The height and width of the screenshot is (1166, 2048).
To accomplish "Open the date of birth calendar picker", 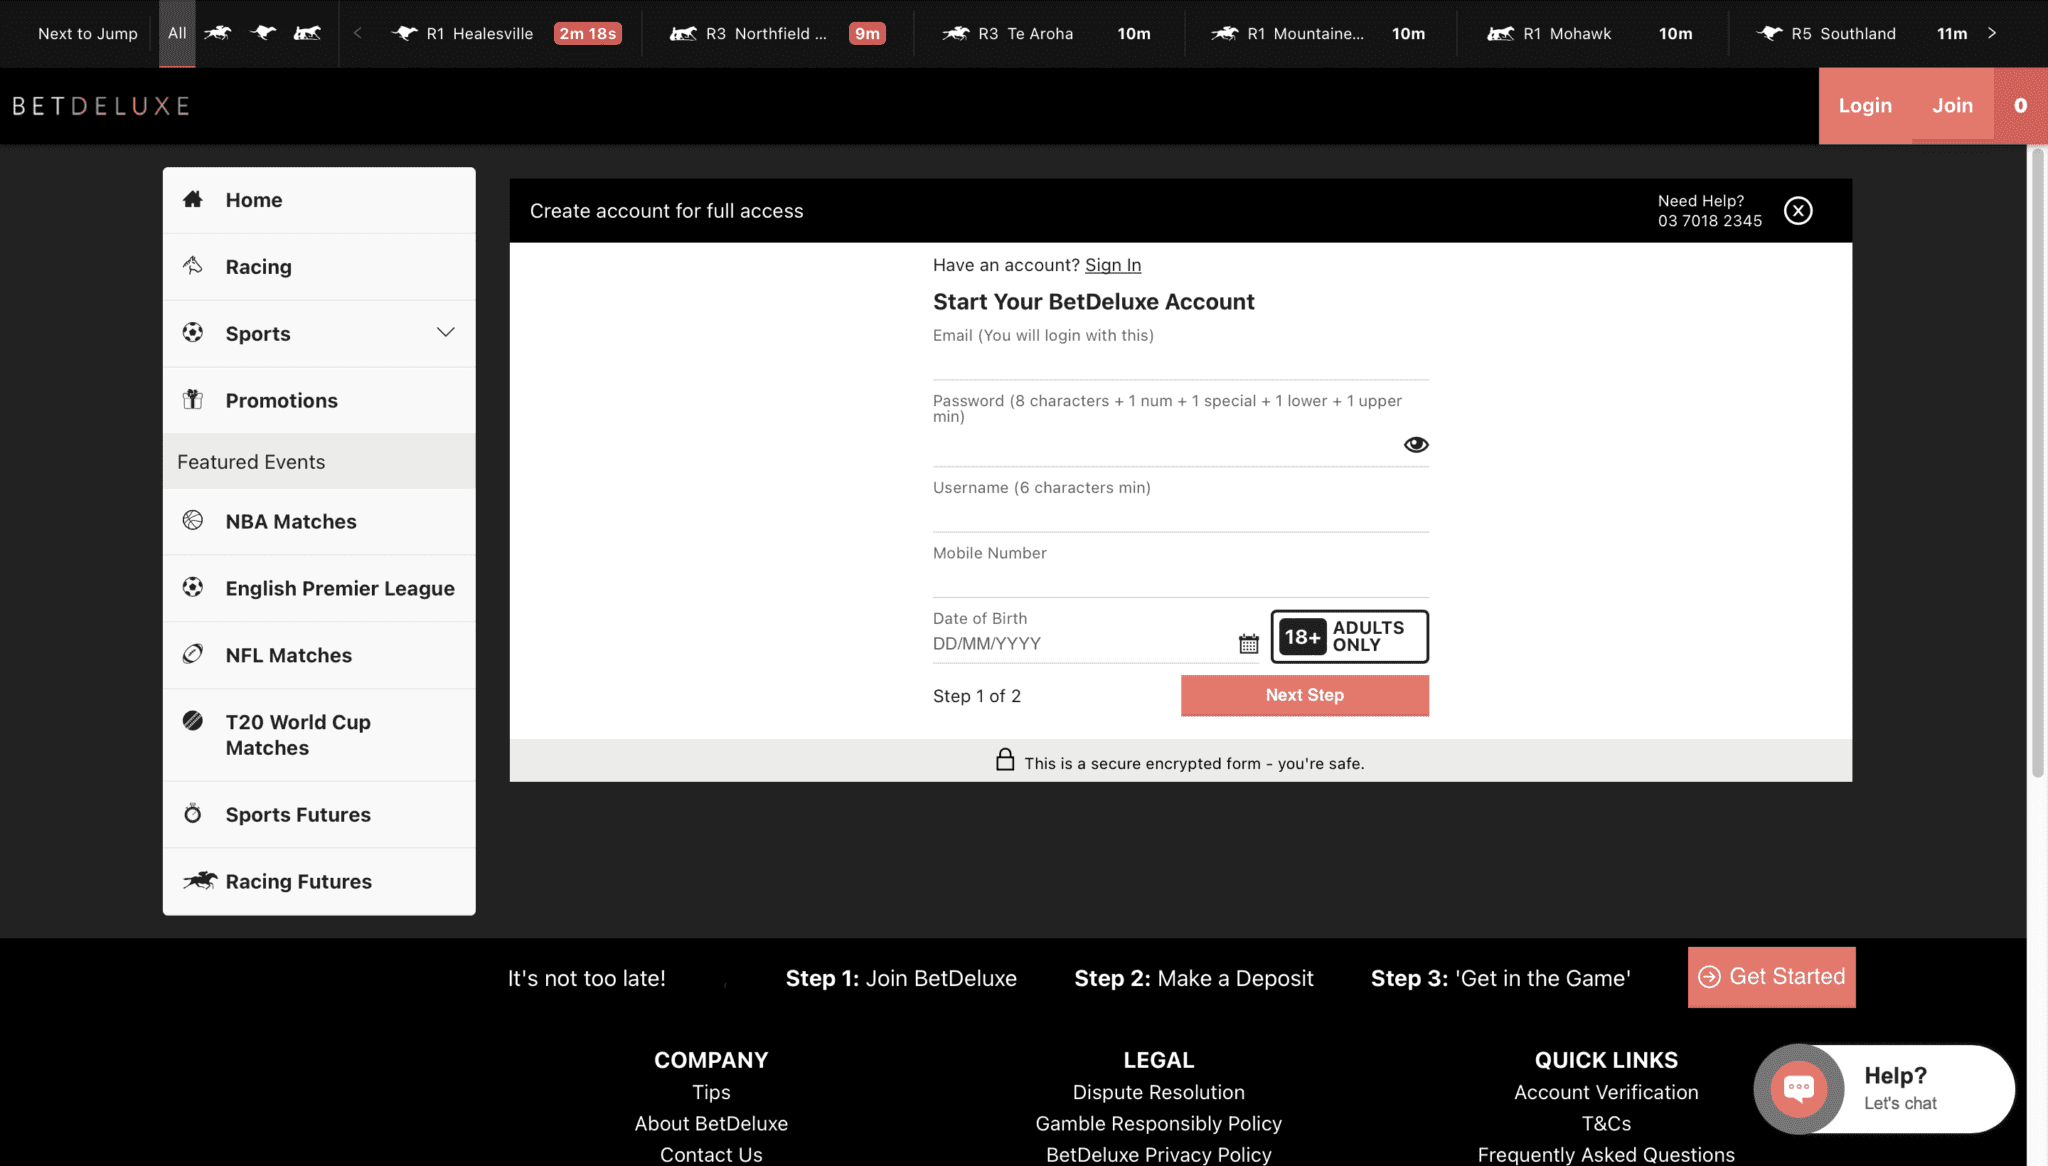I will 1249,644.
